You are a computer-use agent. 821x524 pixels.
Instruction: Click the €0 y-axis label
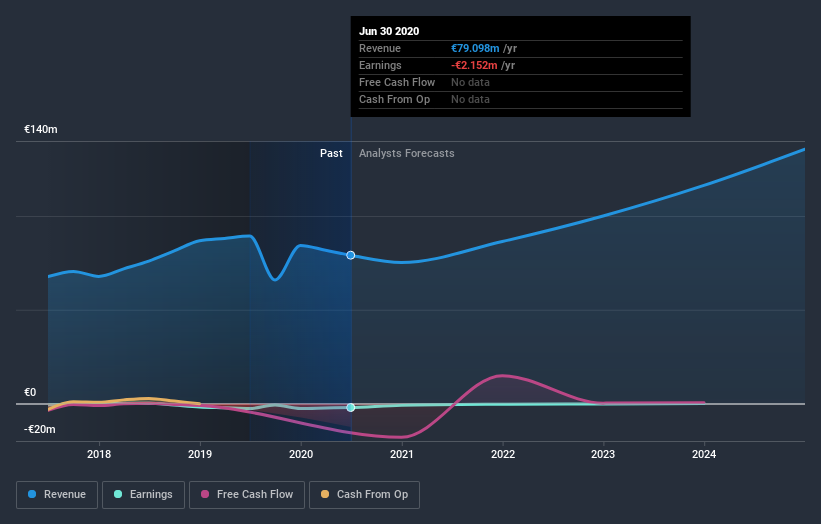click(30, 392)
